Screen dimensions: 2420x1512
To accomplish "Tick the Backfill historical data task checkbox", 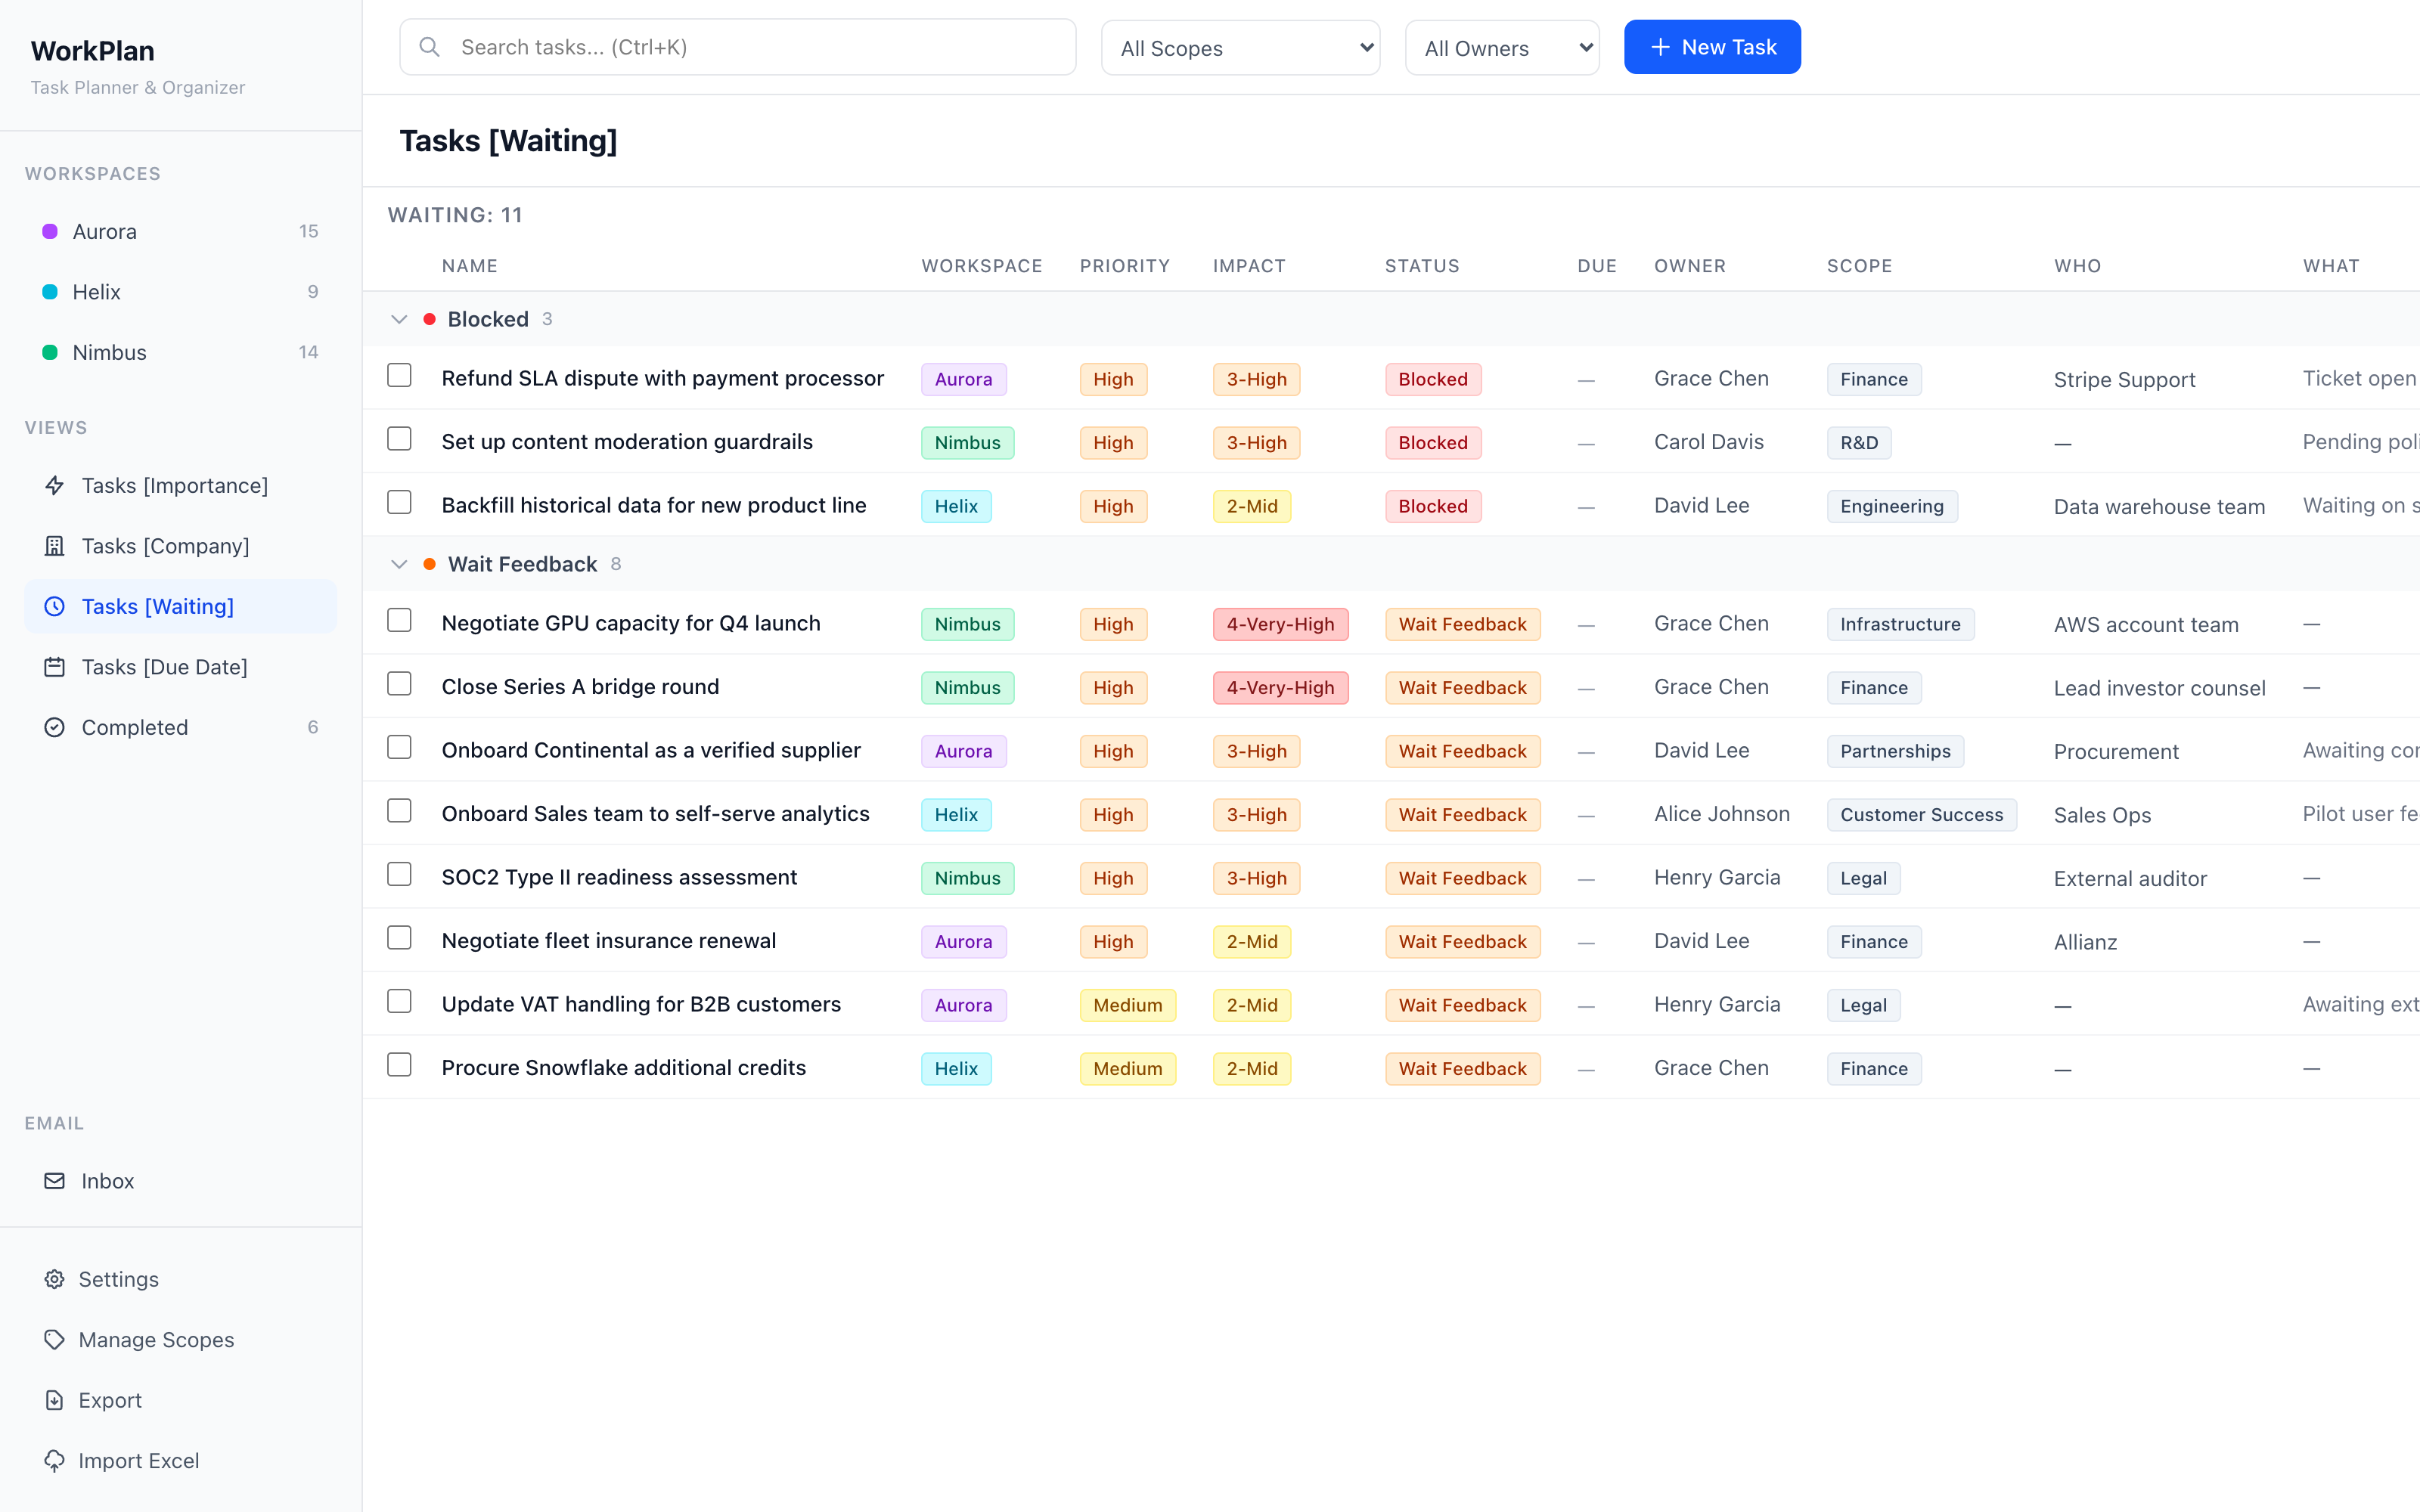I will click(400, 503).
